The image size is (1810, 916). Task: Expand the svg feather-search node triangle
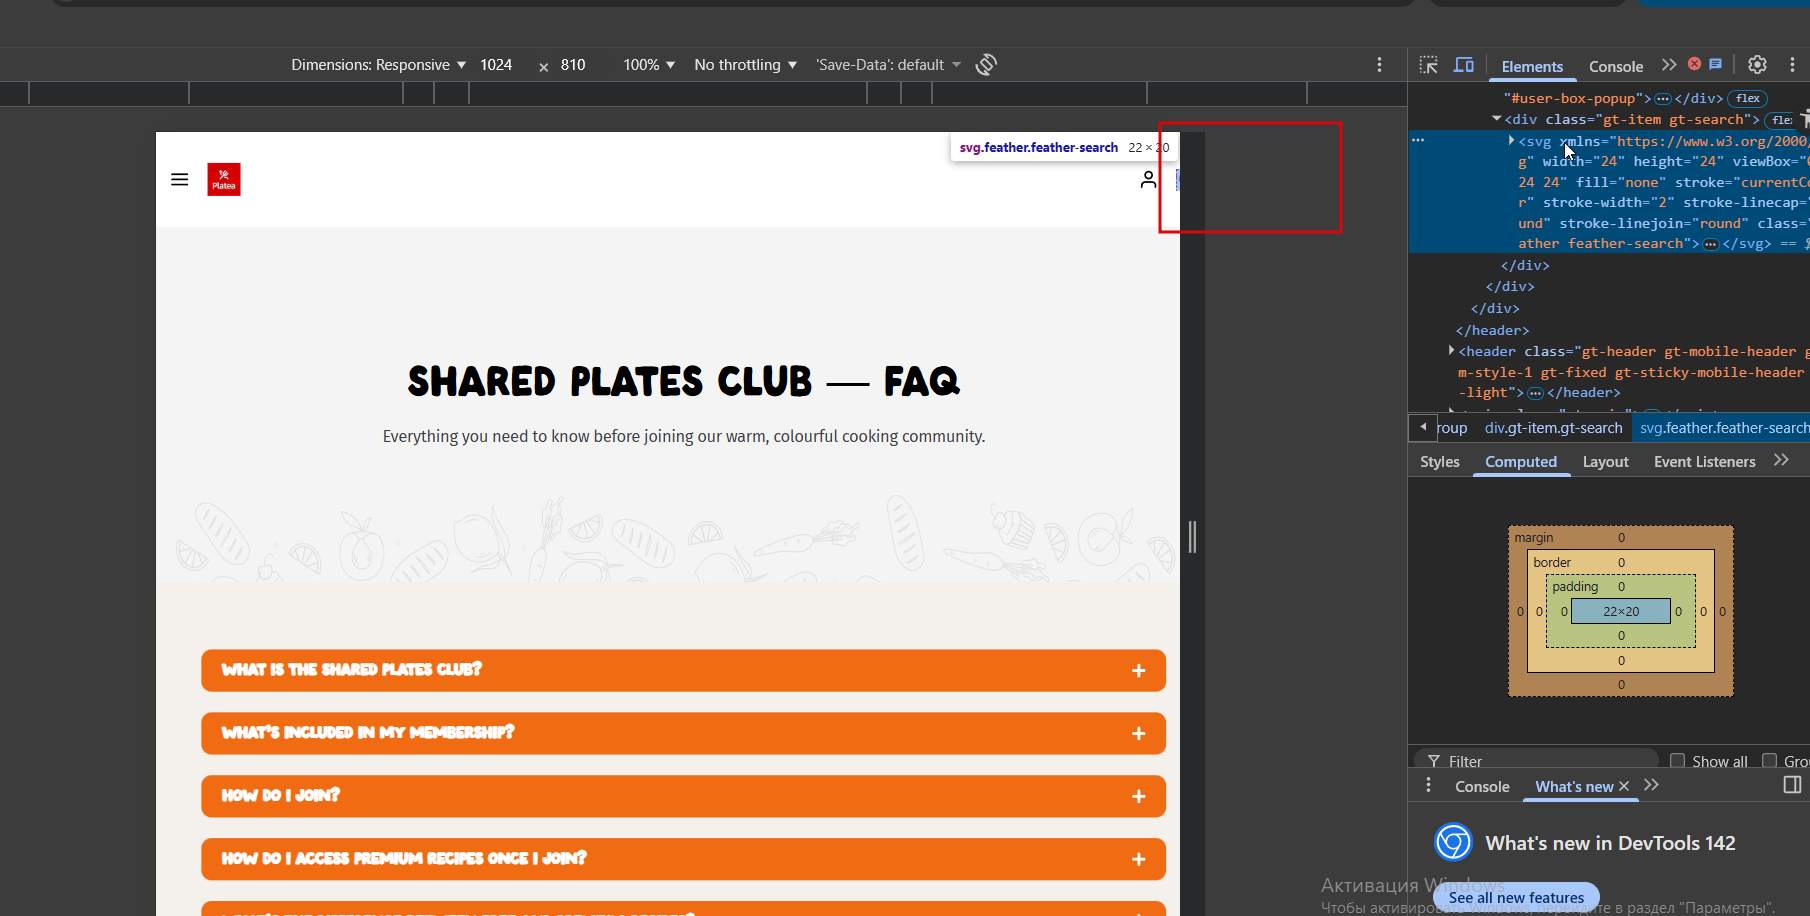pyautogui.click(x=1511, y=140)
